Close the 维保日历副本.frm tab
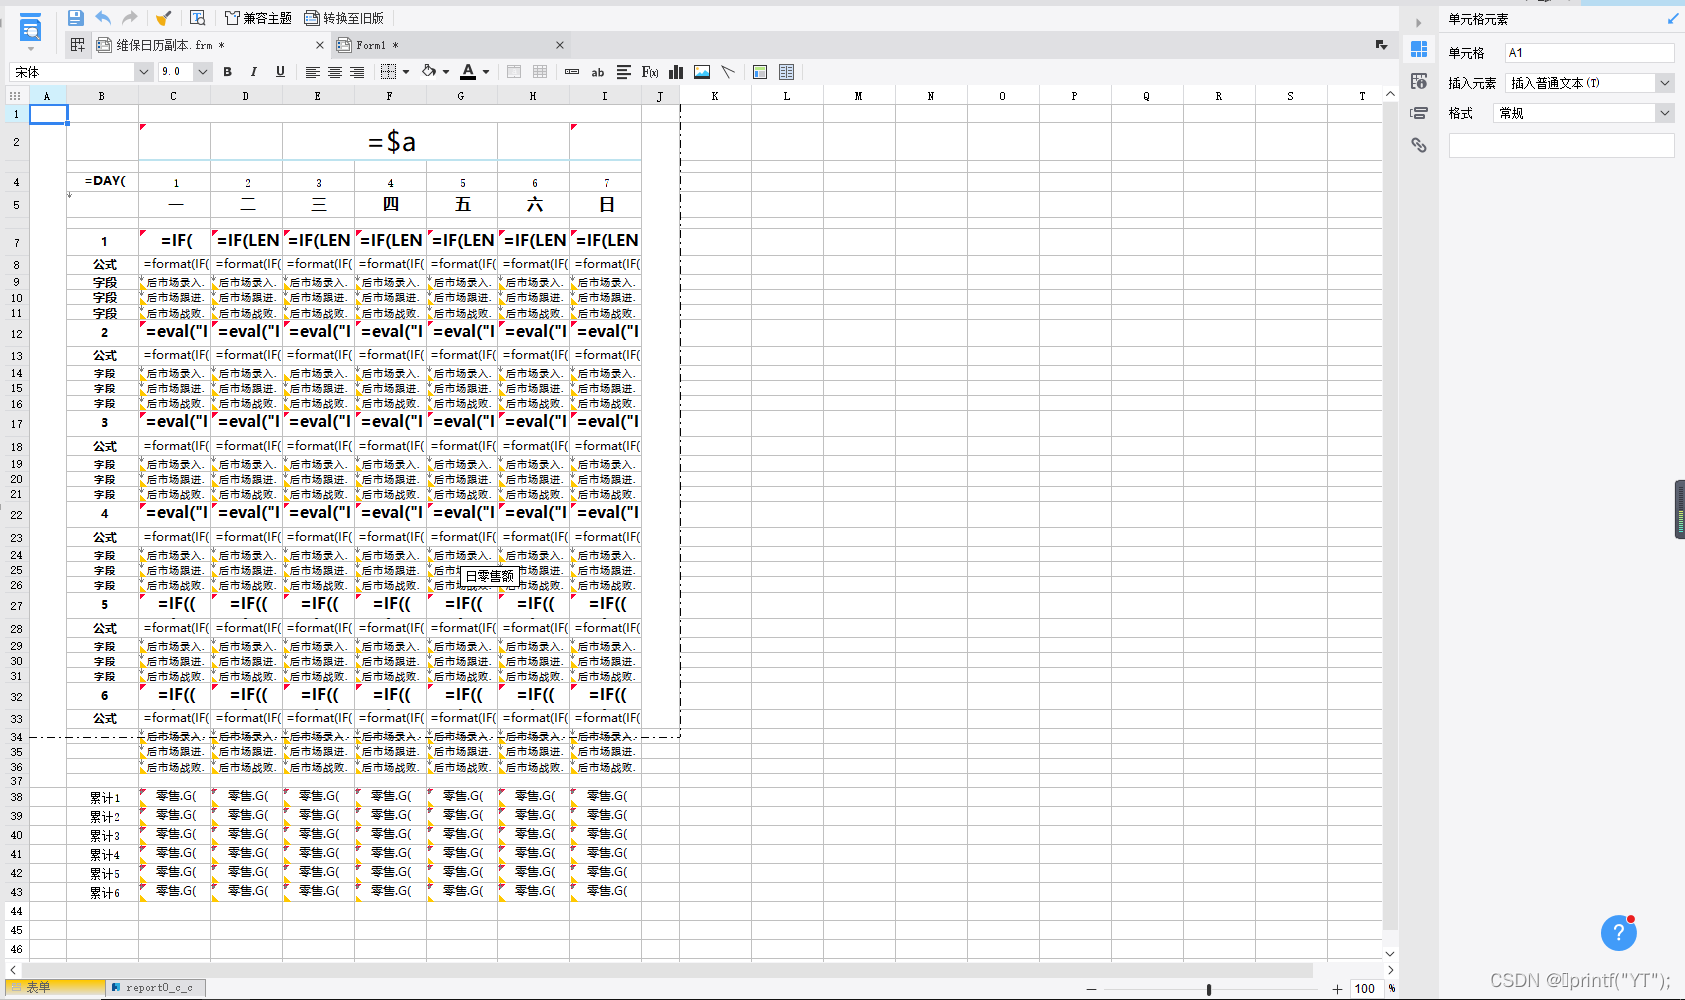 320,45
